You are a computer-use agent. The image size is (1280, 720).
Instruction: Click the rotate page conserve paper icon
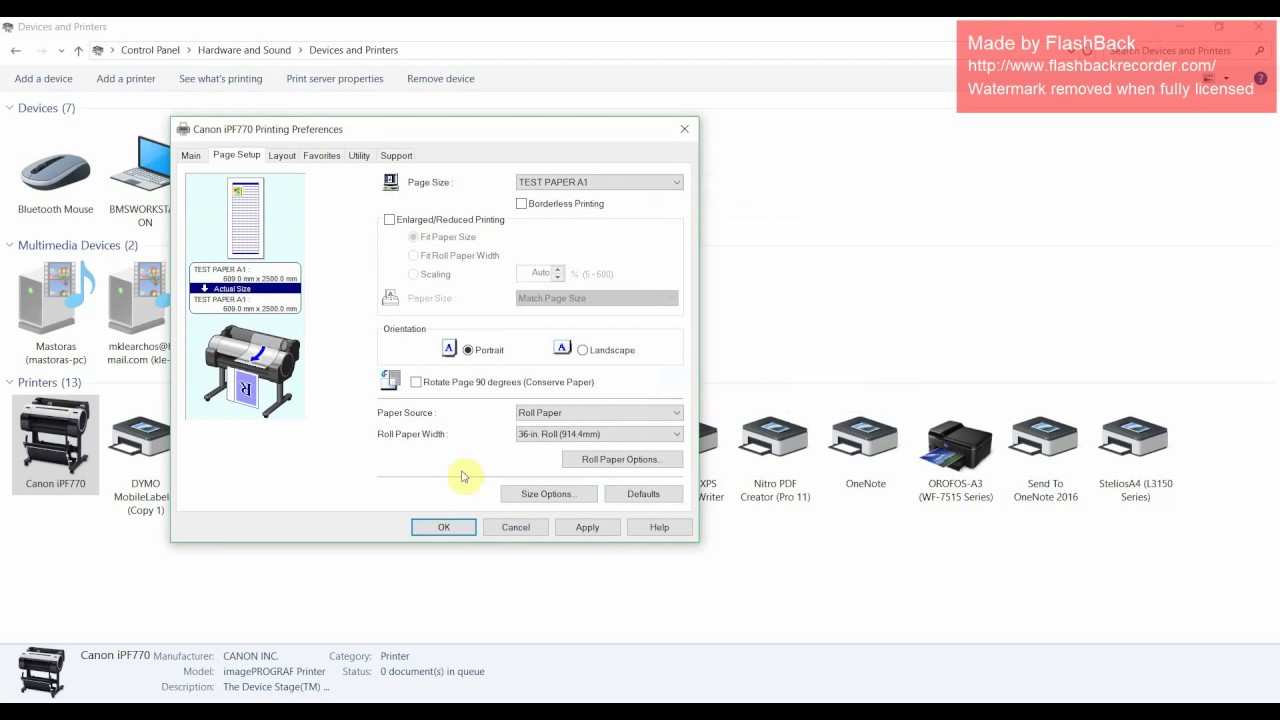click(x=390, y=380)
